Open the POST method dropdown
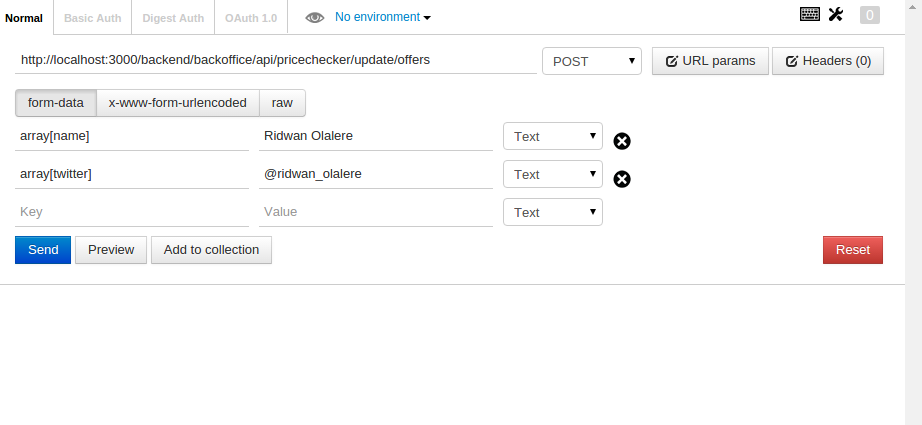Screen dimensions: 922x425 pos(591,61)
